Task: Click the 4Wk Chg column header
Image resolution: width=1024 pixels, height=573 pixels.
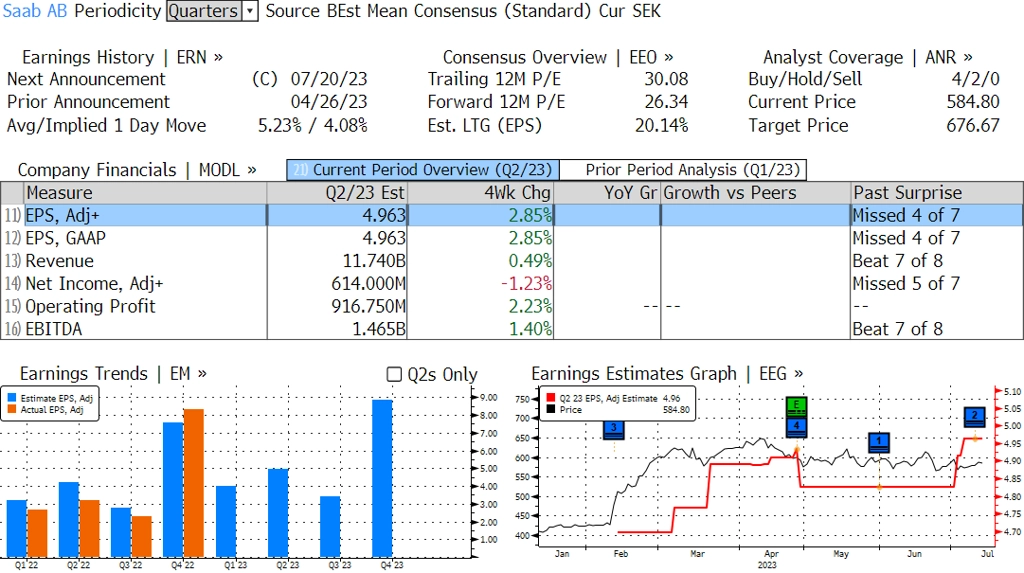Action: (481, 193)
